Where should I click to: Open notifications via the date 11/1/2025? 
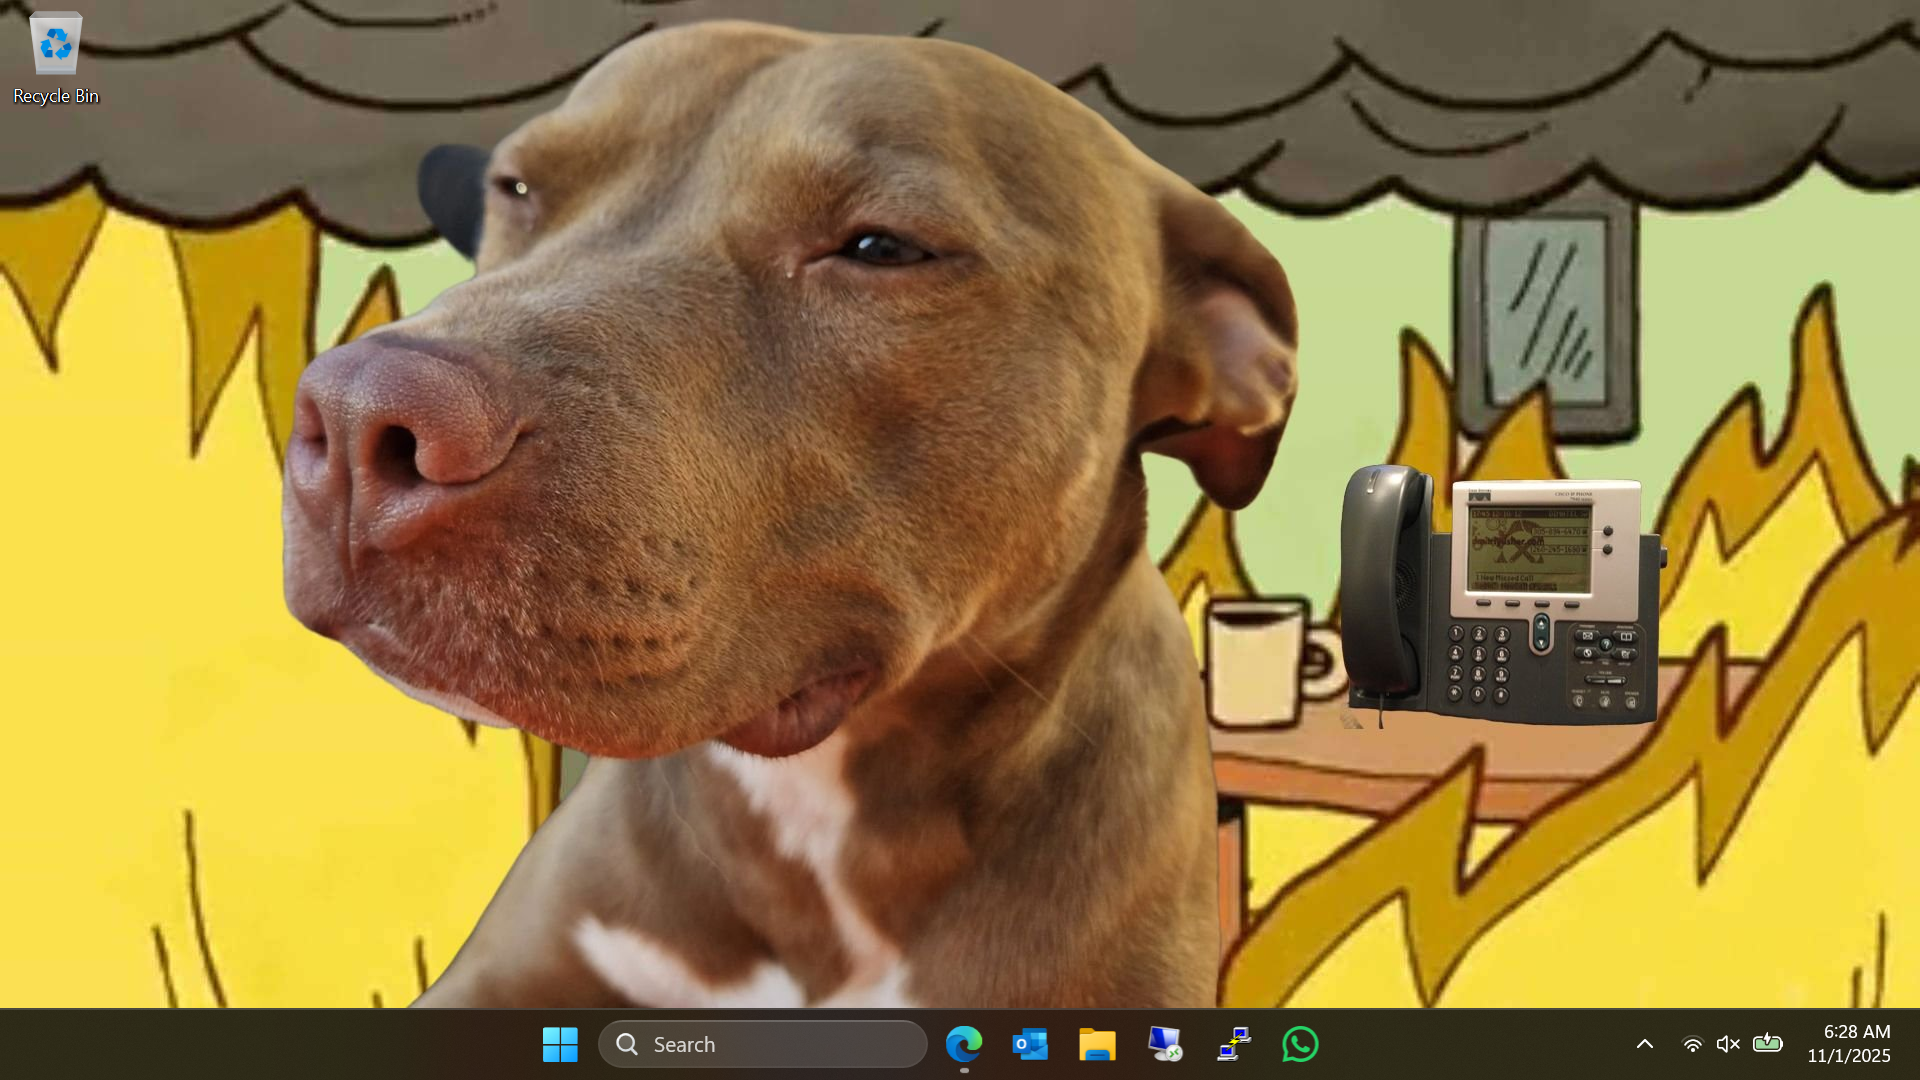click(x=1848, y=1055)
